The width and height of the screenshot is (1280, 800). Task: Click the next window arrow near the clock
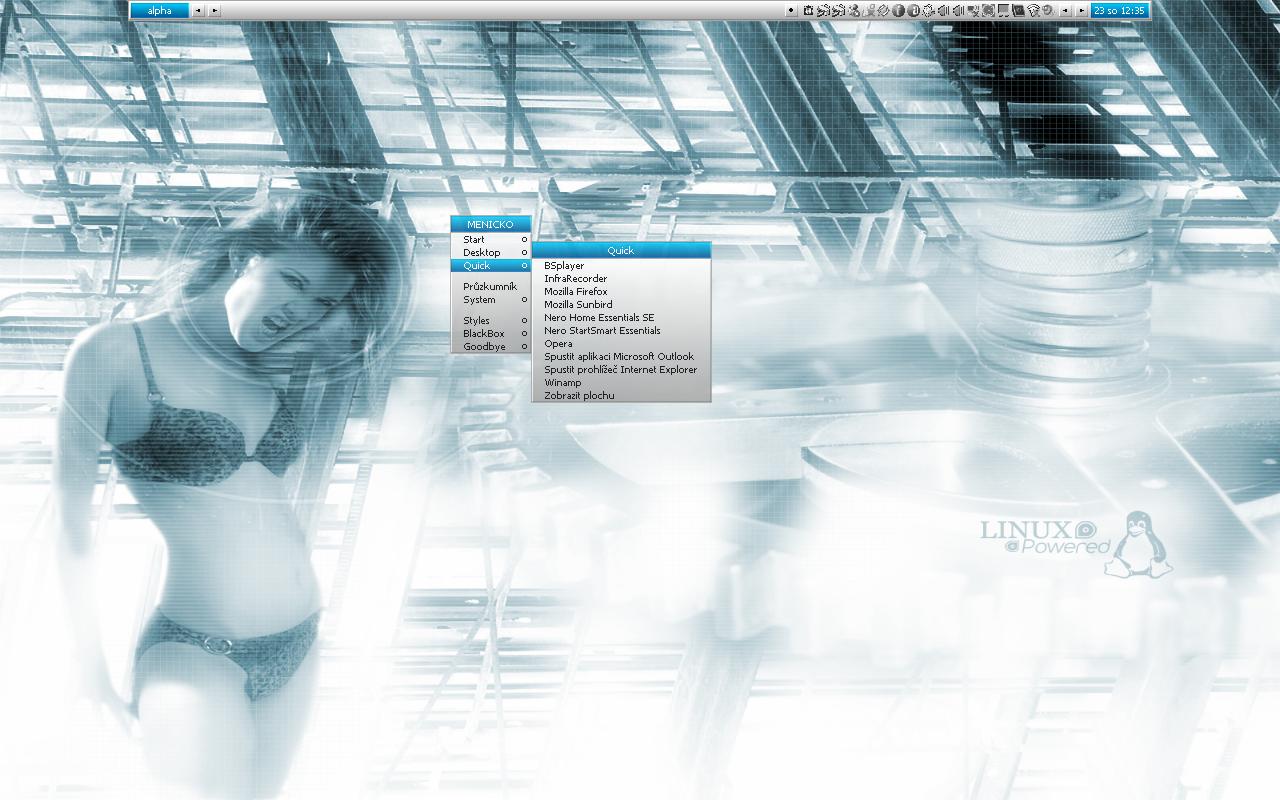[1081, 10]
